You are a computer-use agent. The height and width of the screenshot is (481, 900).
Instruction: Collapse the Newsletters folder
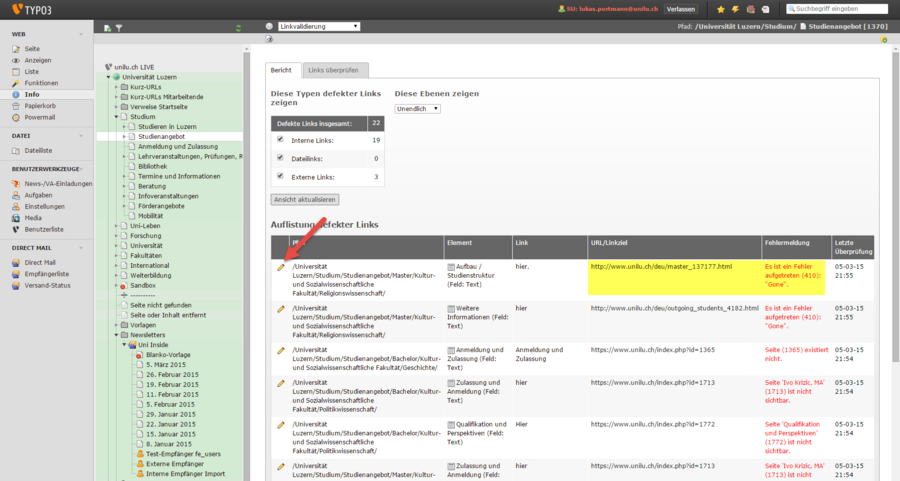point(117,335)
